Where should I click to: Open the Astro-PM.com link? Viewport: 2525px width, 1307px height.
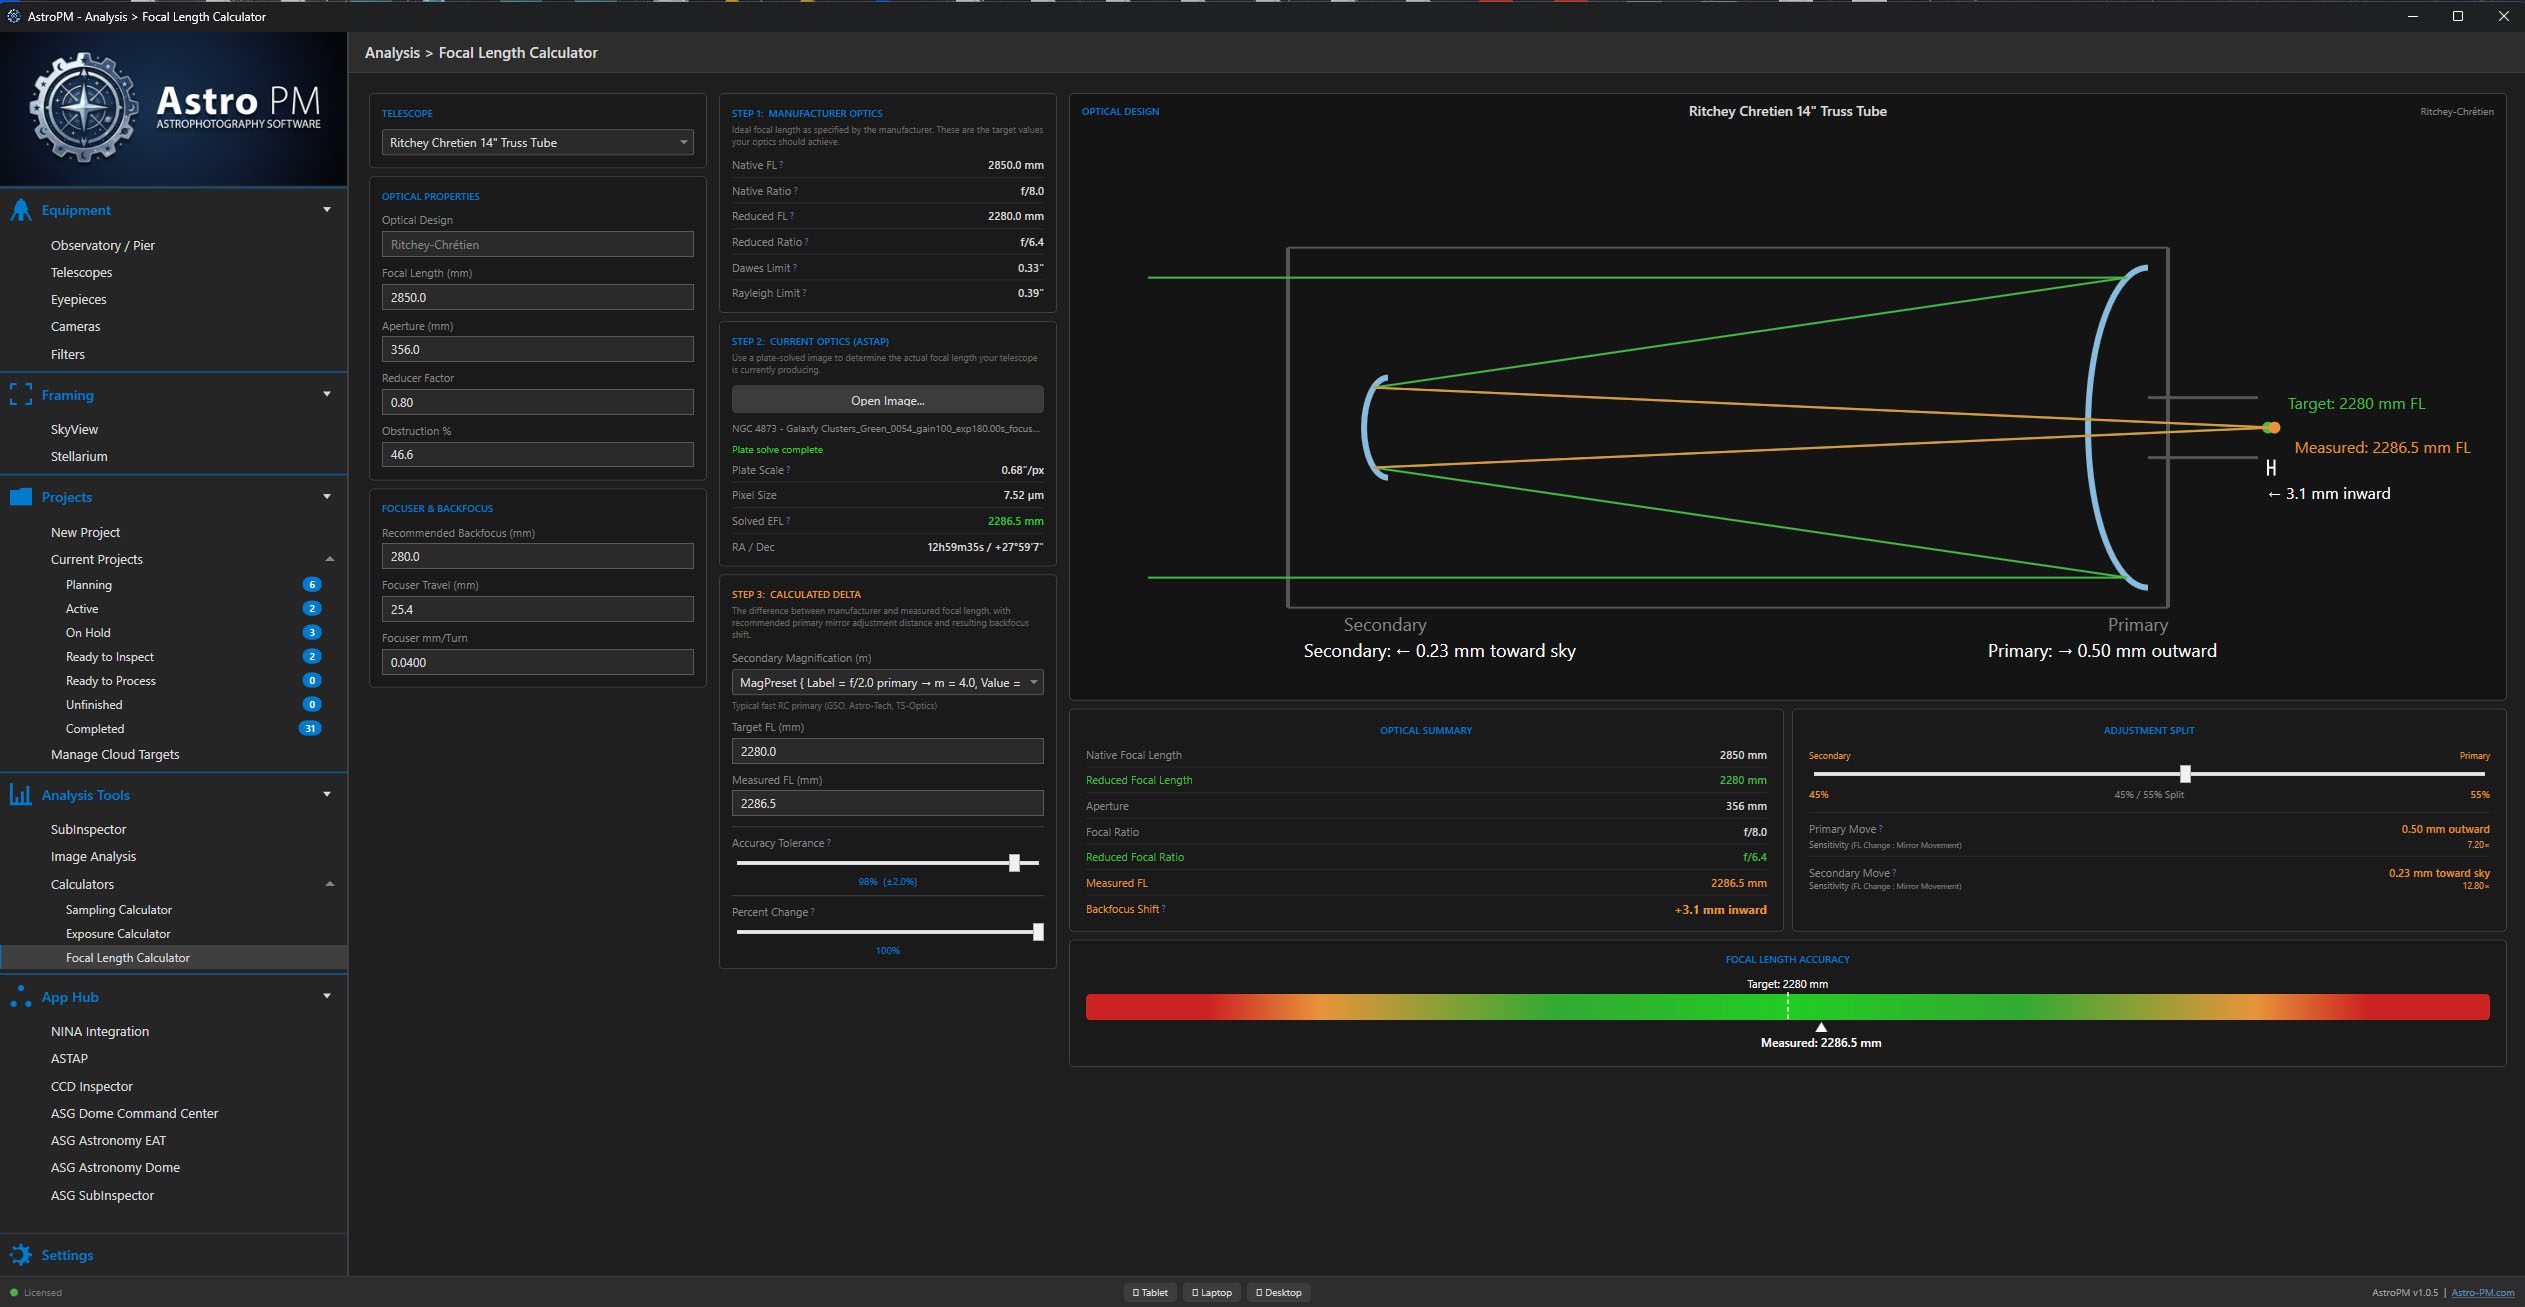[2482, 1292]
